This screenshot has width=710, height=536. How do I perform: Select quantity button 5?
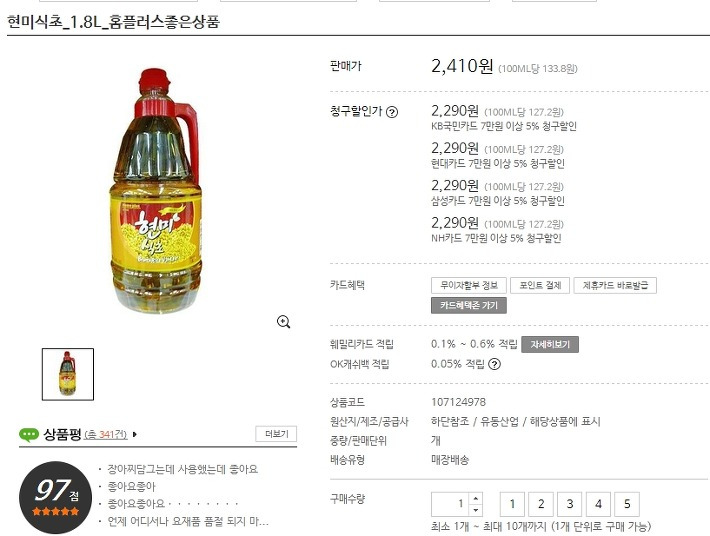click(x=627, y=504)
